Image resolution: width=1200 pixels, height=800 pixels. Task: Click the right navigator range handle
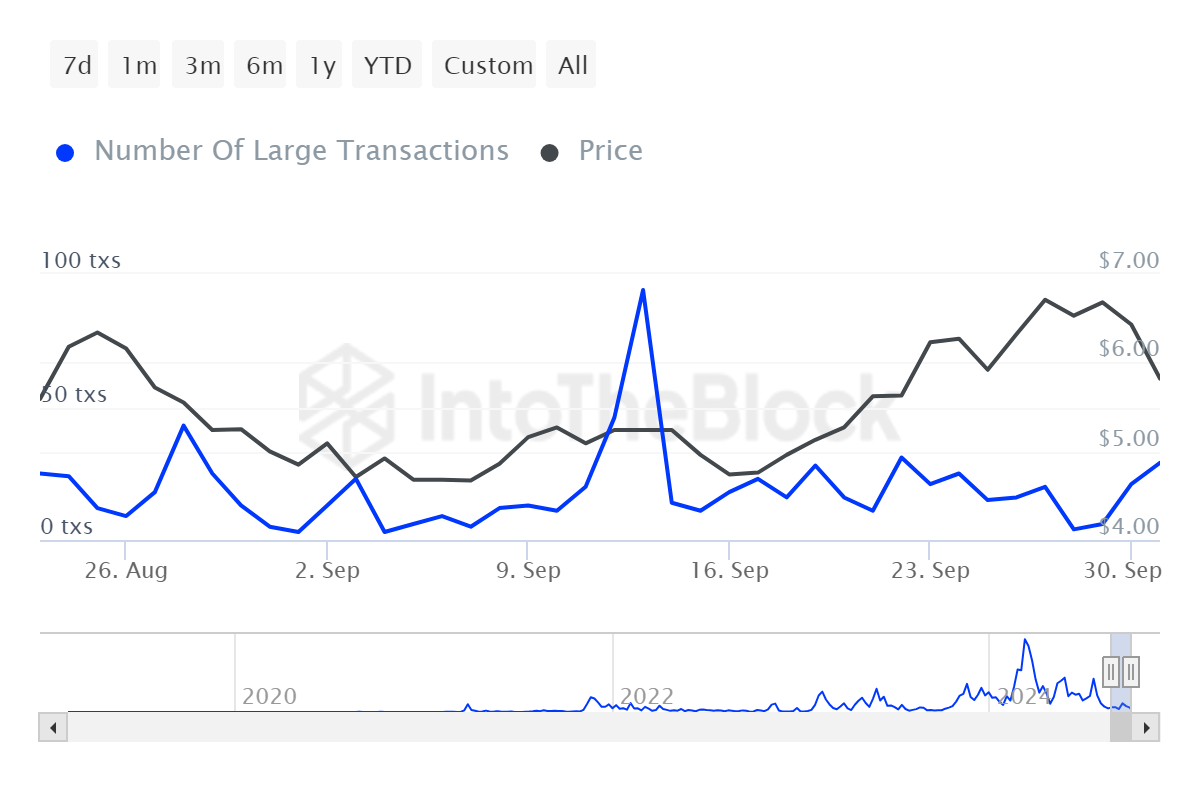click(x=1130, y=670)
